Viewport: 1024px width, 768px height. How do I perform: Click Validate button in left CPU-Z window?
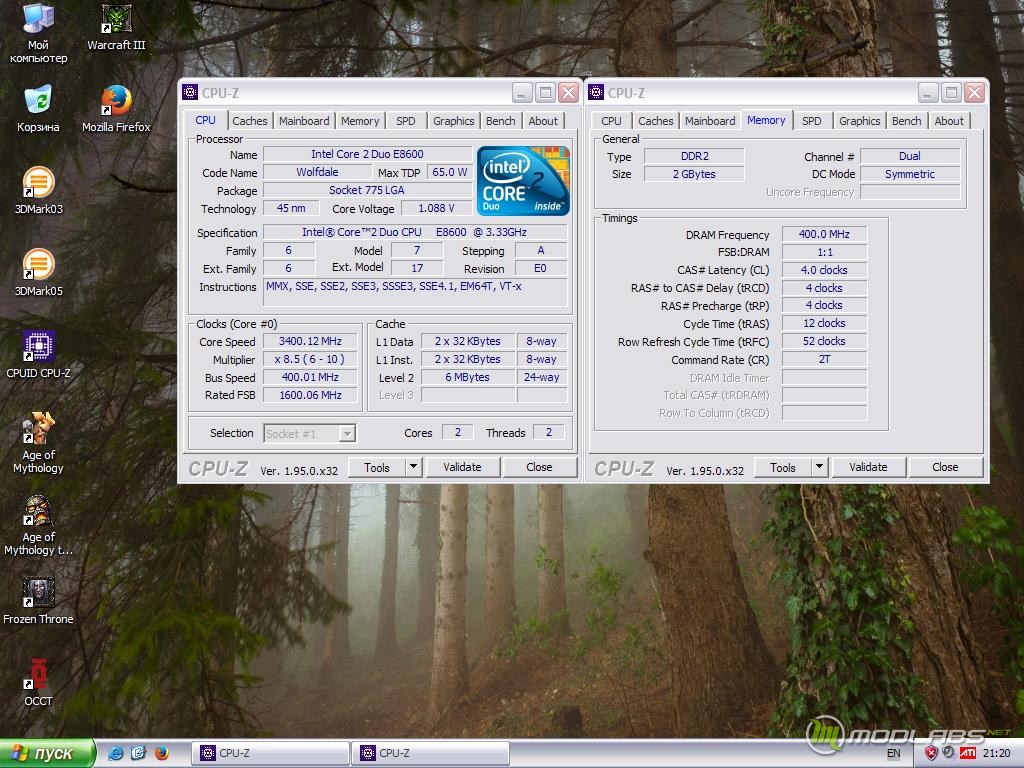tap(462, 467)
